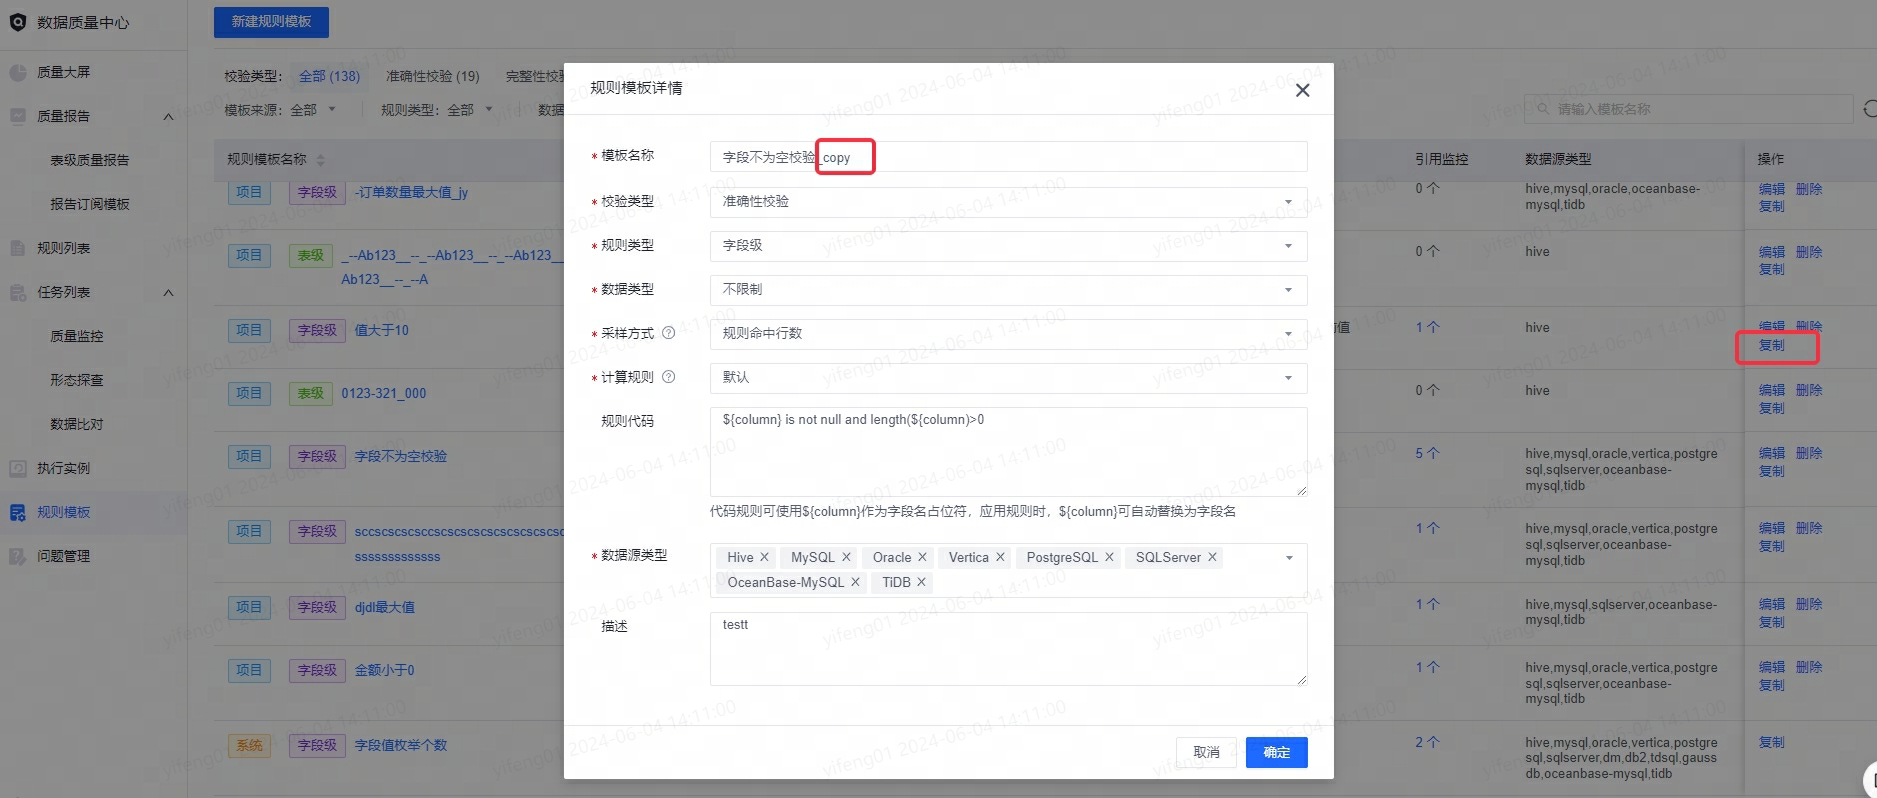Click 复制 for the 字段值枚举个数 row

coord(1772,742)
